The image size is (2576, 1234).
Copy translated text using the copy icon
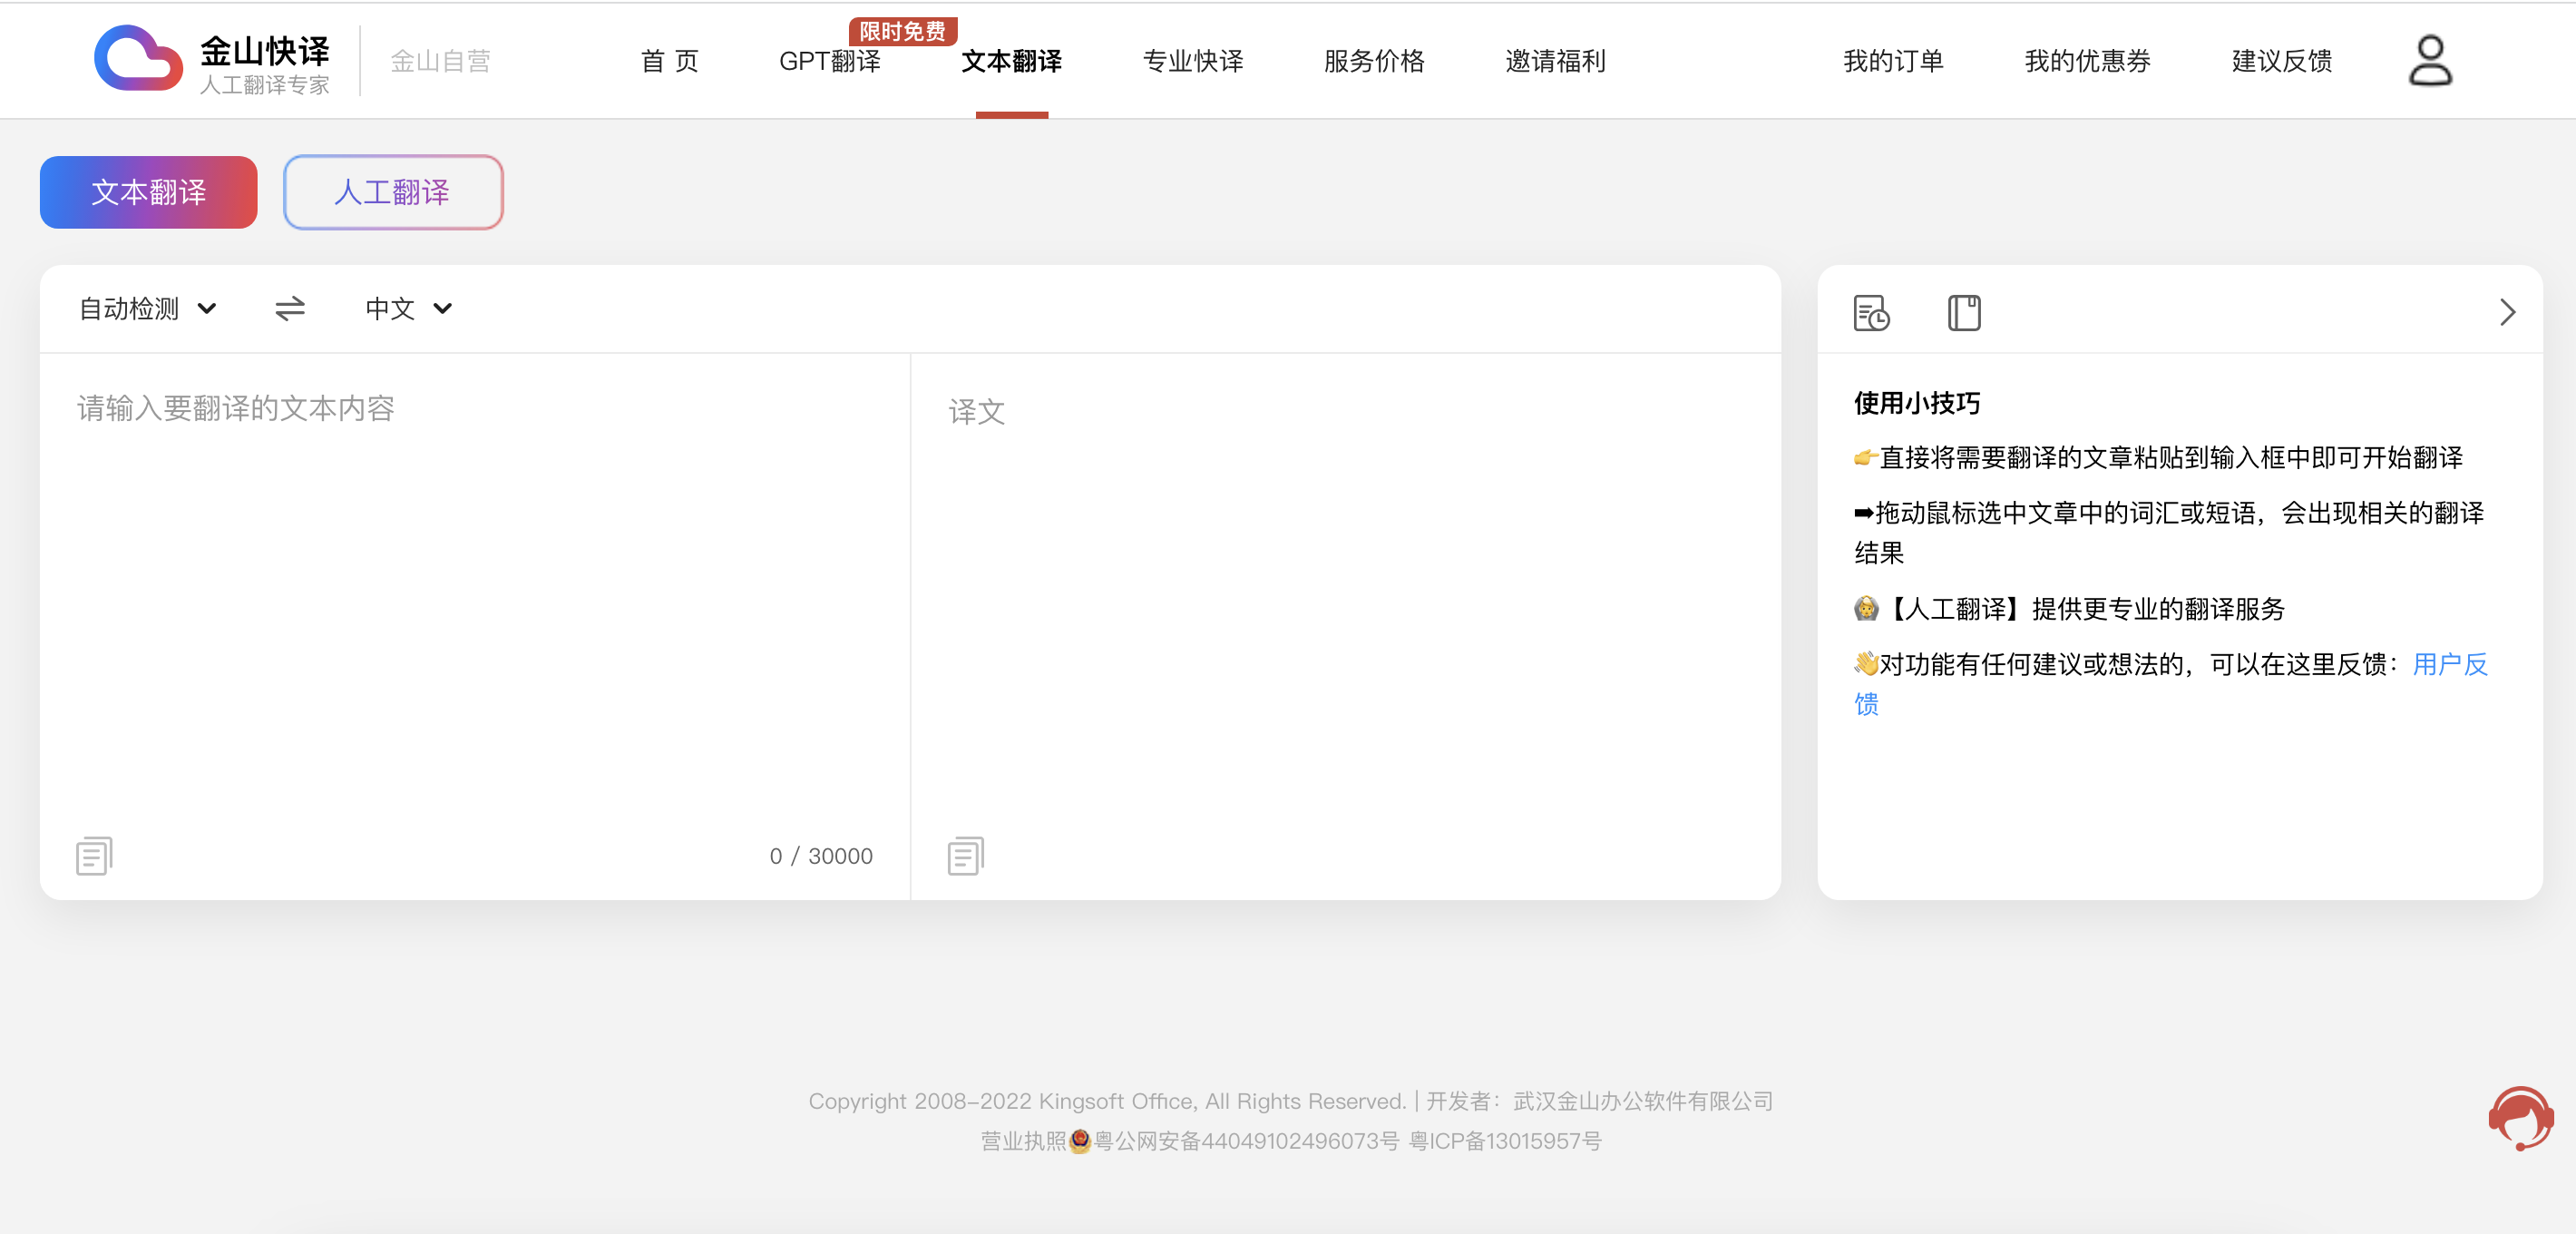(966, 856)
